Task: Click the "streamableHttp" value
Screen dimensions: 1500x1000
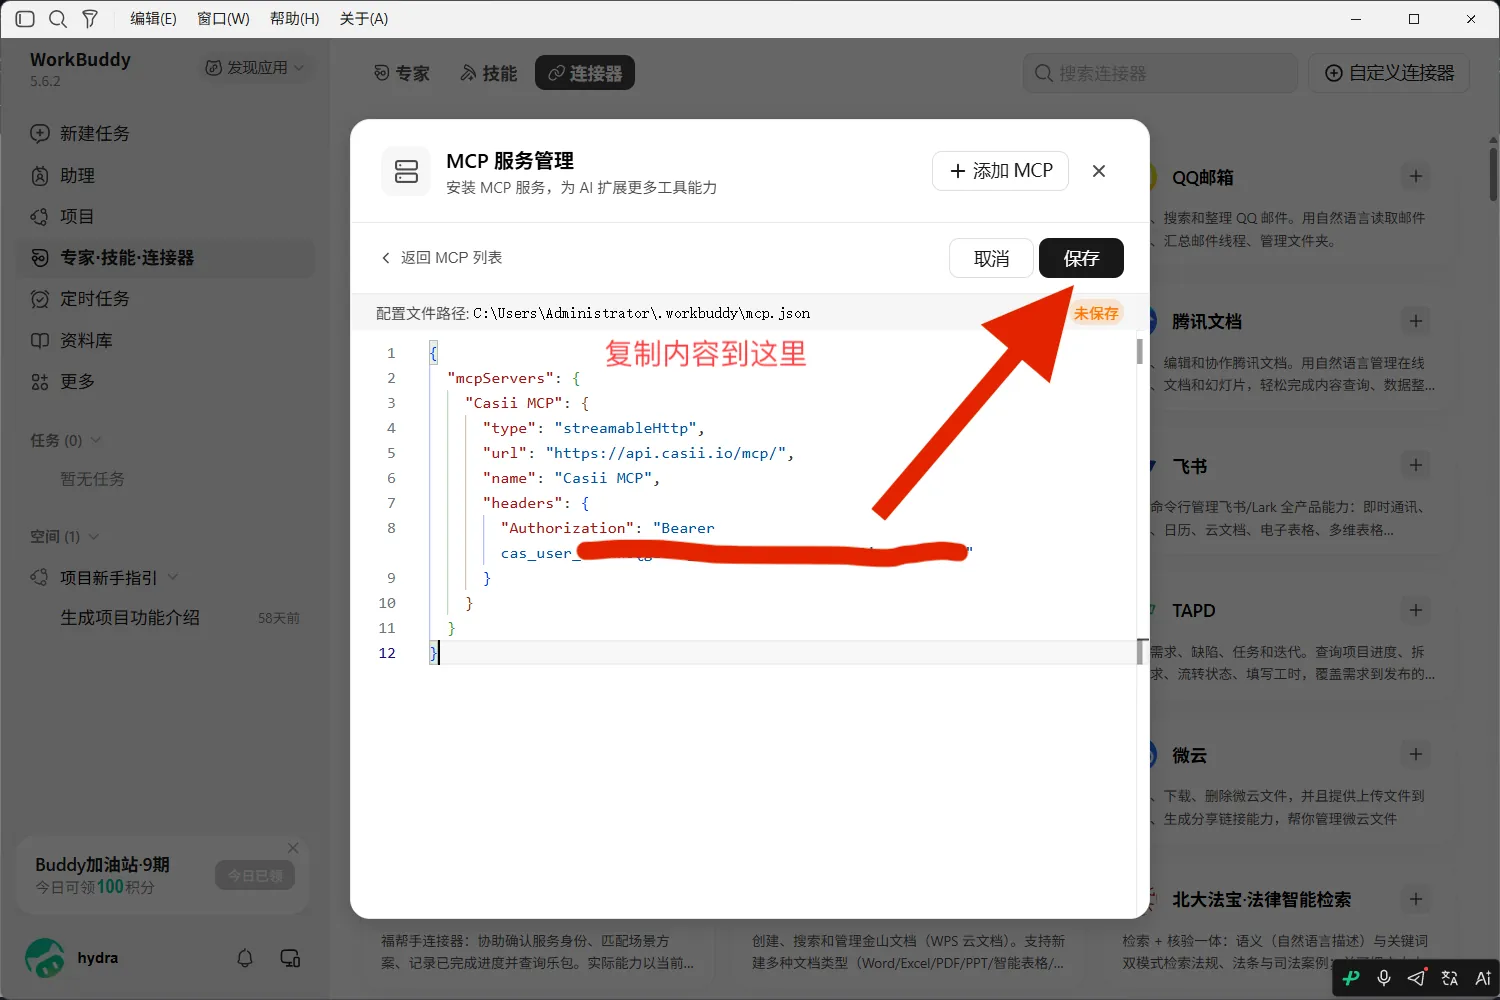Action: click(x=626, y=428)
